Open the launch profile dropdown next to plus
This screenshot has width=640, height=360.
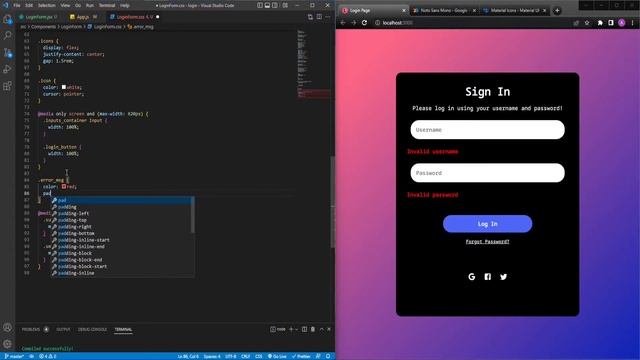(x=296, y=329)
